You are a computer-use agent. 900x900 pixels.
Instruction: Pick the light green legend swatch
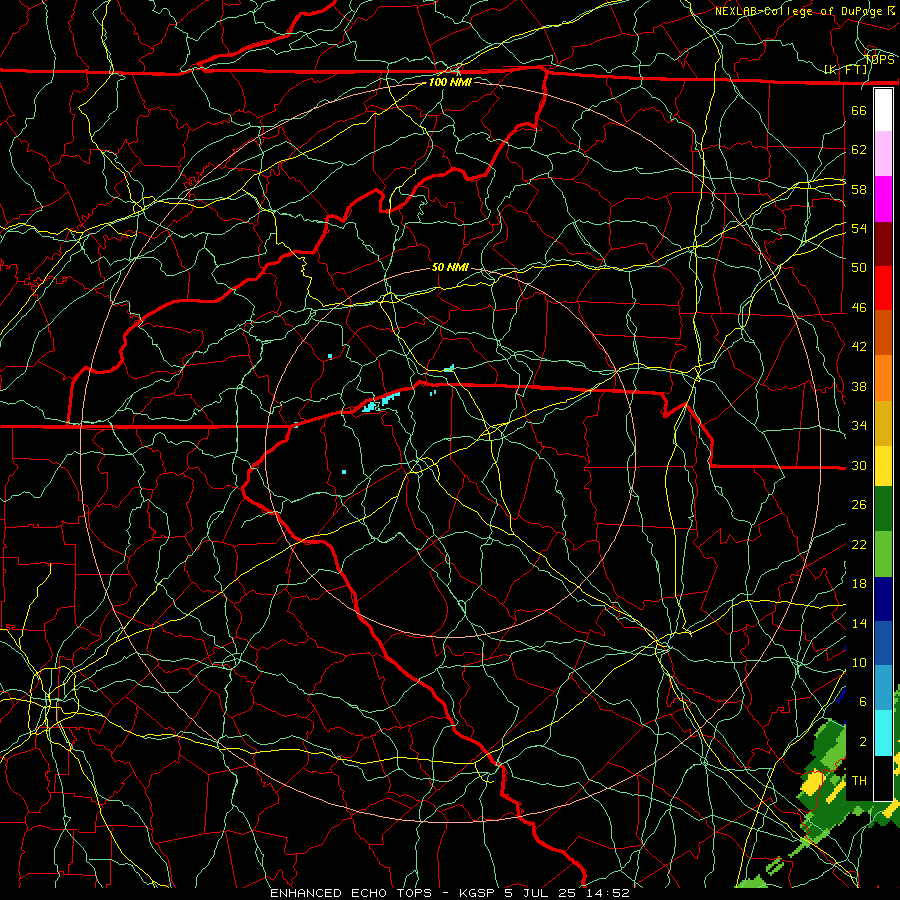[x=883, y=554]
